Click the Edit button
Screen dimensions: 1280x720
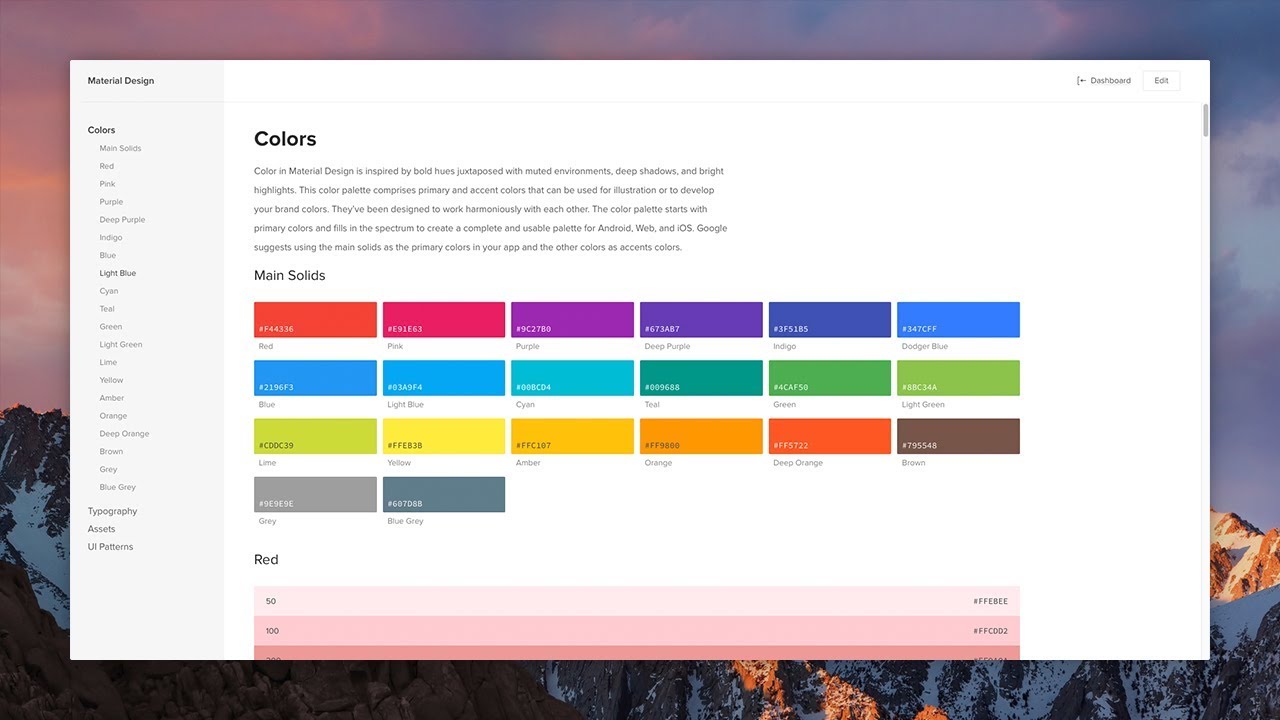point(1161,81)
